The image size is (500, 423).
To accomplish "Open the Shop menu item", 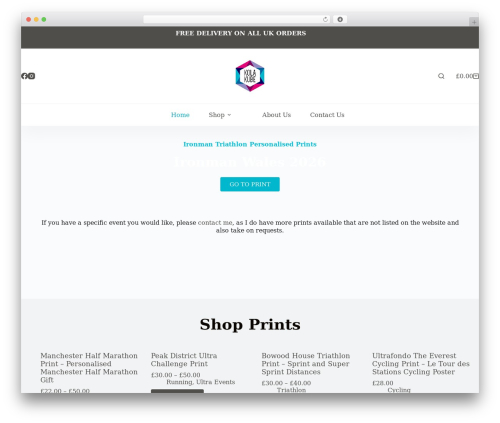I will point(217,115).
